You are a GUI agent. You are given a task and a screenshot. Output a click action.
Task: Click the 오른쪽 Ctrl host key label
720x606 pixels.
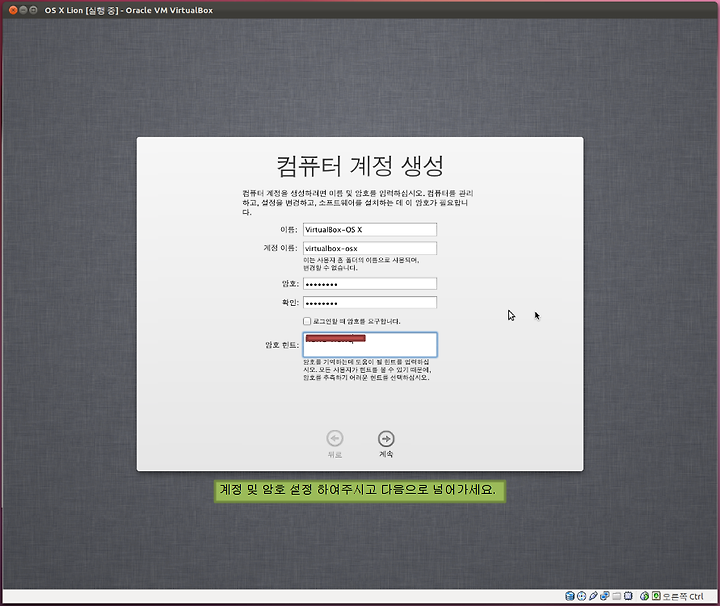[683, 596]
